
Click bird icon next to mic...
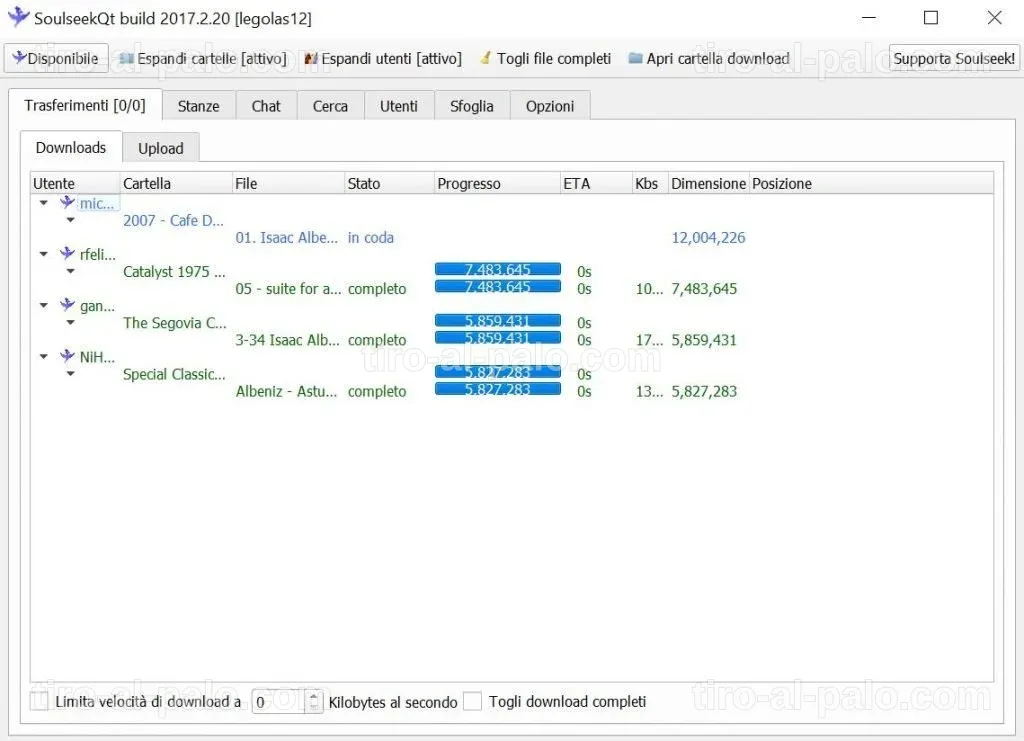[67, 202]
